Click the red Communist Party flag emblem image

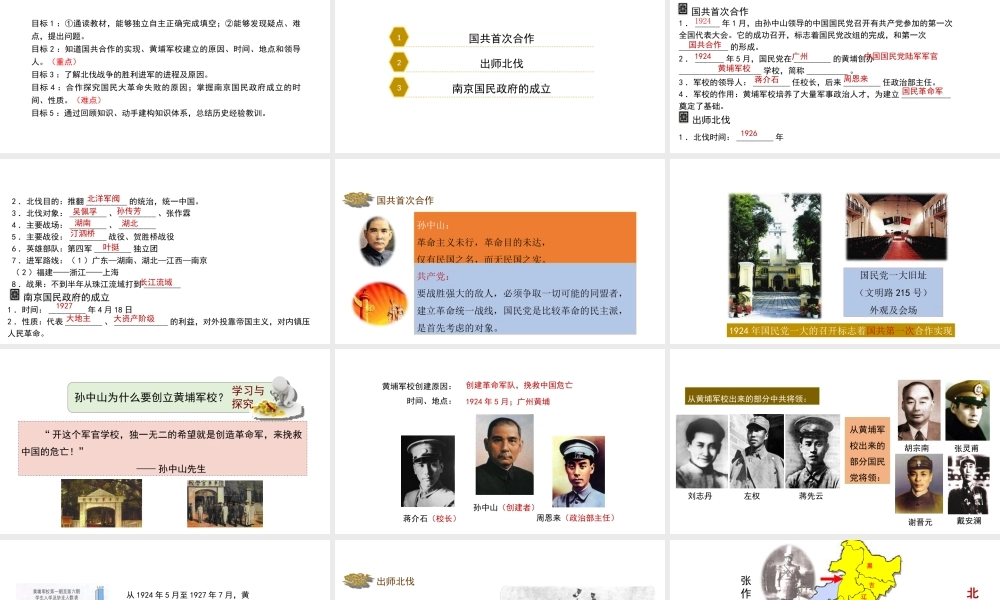[380, 303]
